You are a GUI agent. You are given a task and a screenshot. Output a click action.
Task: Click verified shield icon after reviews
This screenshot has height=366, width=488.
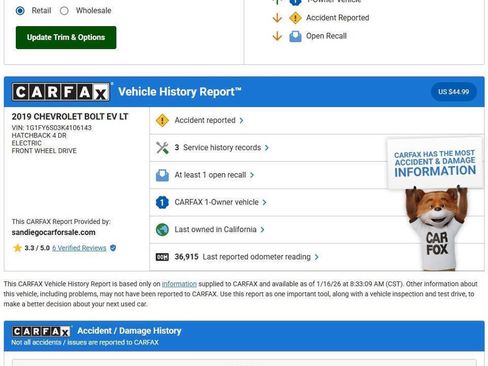point(113,248)
